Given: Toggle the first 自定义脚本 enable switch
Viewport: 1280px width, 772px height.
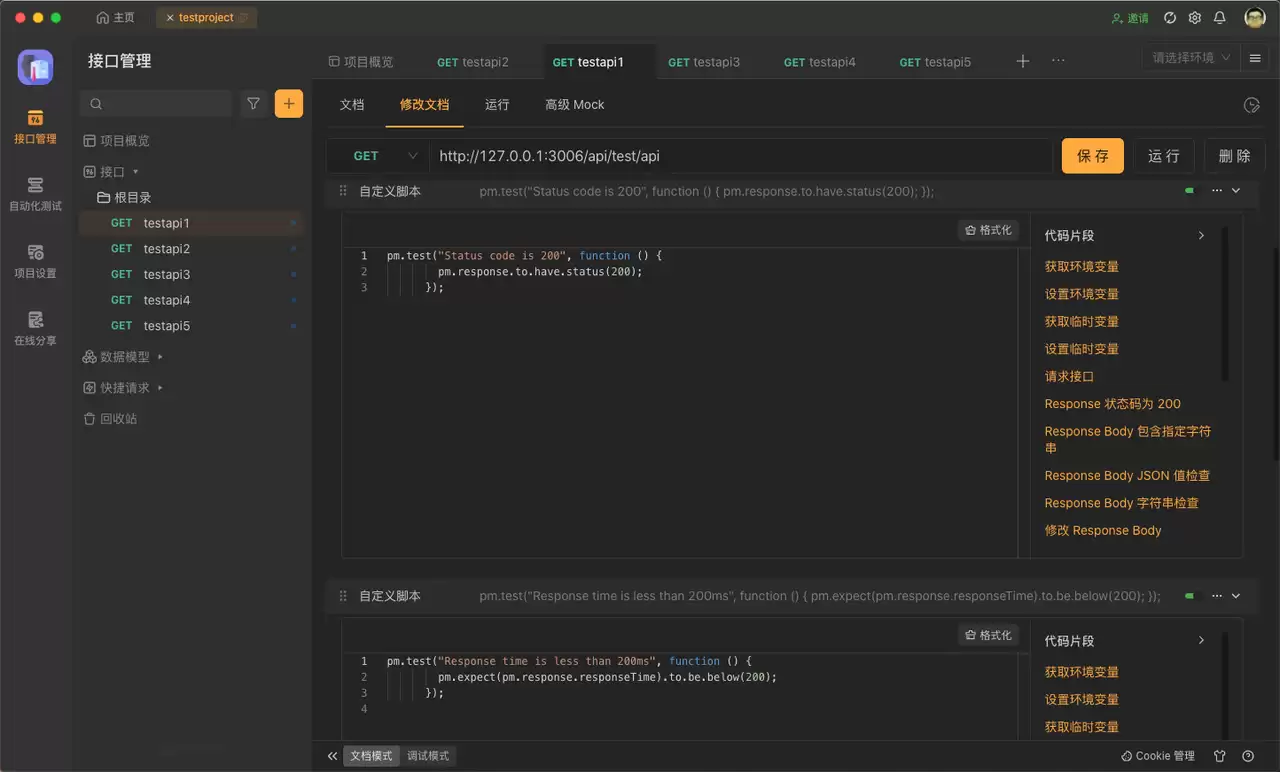Looking at the screenshot, I should 1189,190.
